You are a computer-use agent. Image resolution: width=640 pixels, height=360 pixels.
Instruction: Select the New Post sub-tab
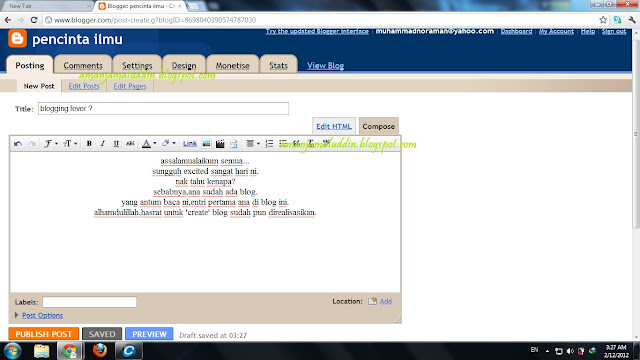[39, 86]
